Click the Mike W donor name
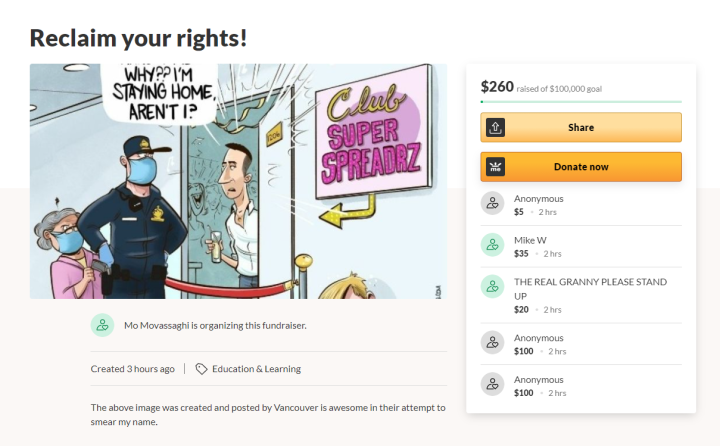Screen dimensions: 720x446 530,240
